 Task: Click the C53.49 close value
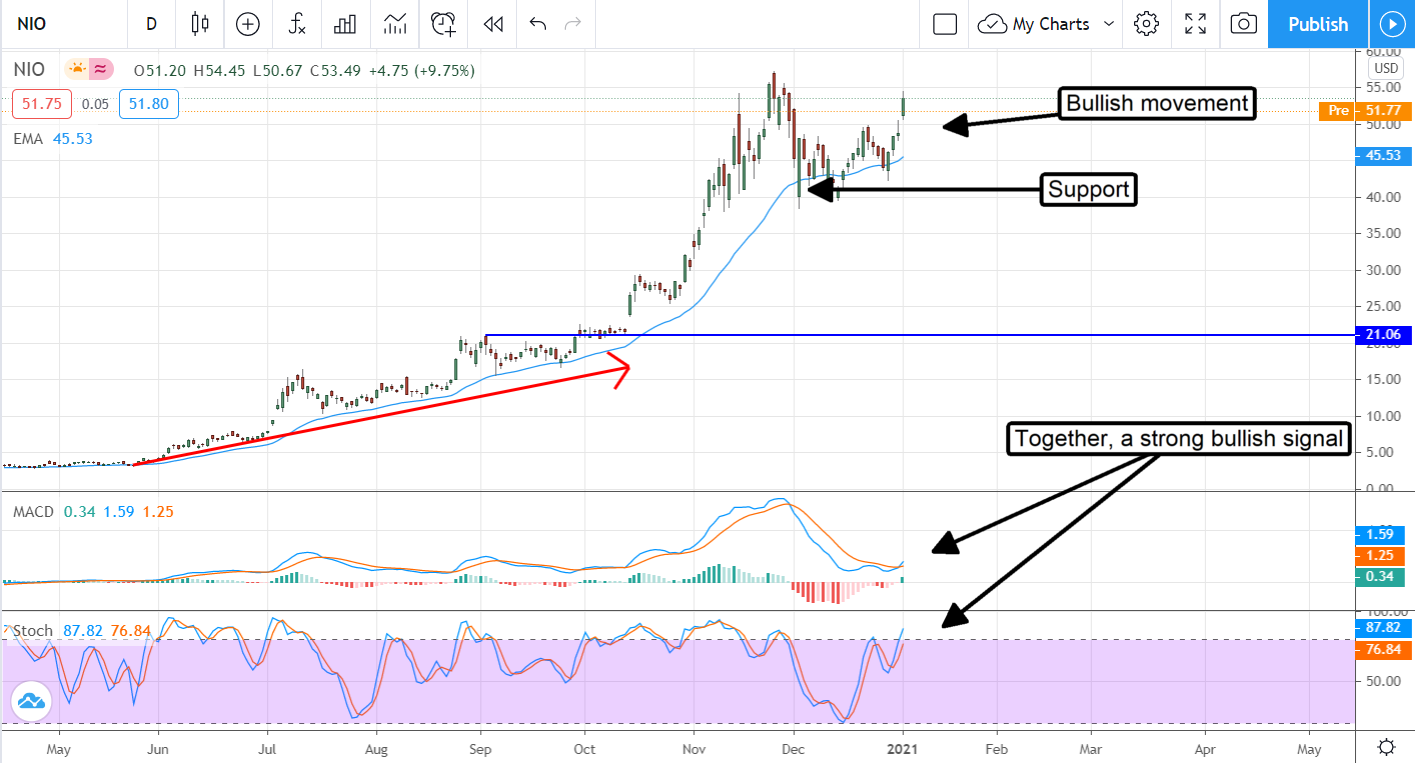tap(337, 70)
